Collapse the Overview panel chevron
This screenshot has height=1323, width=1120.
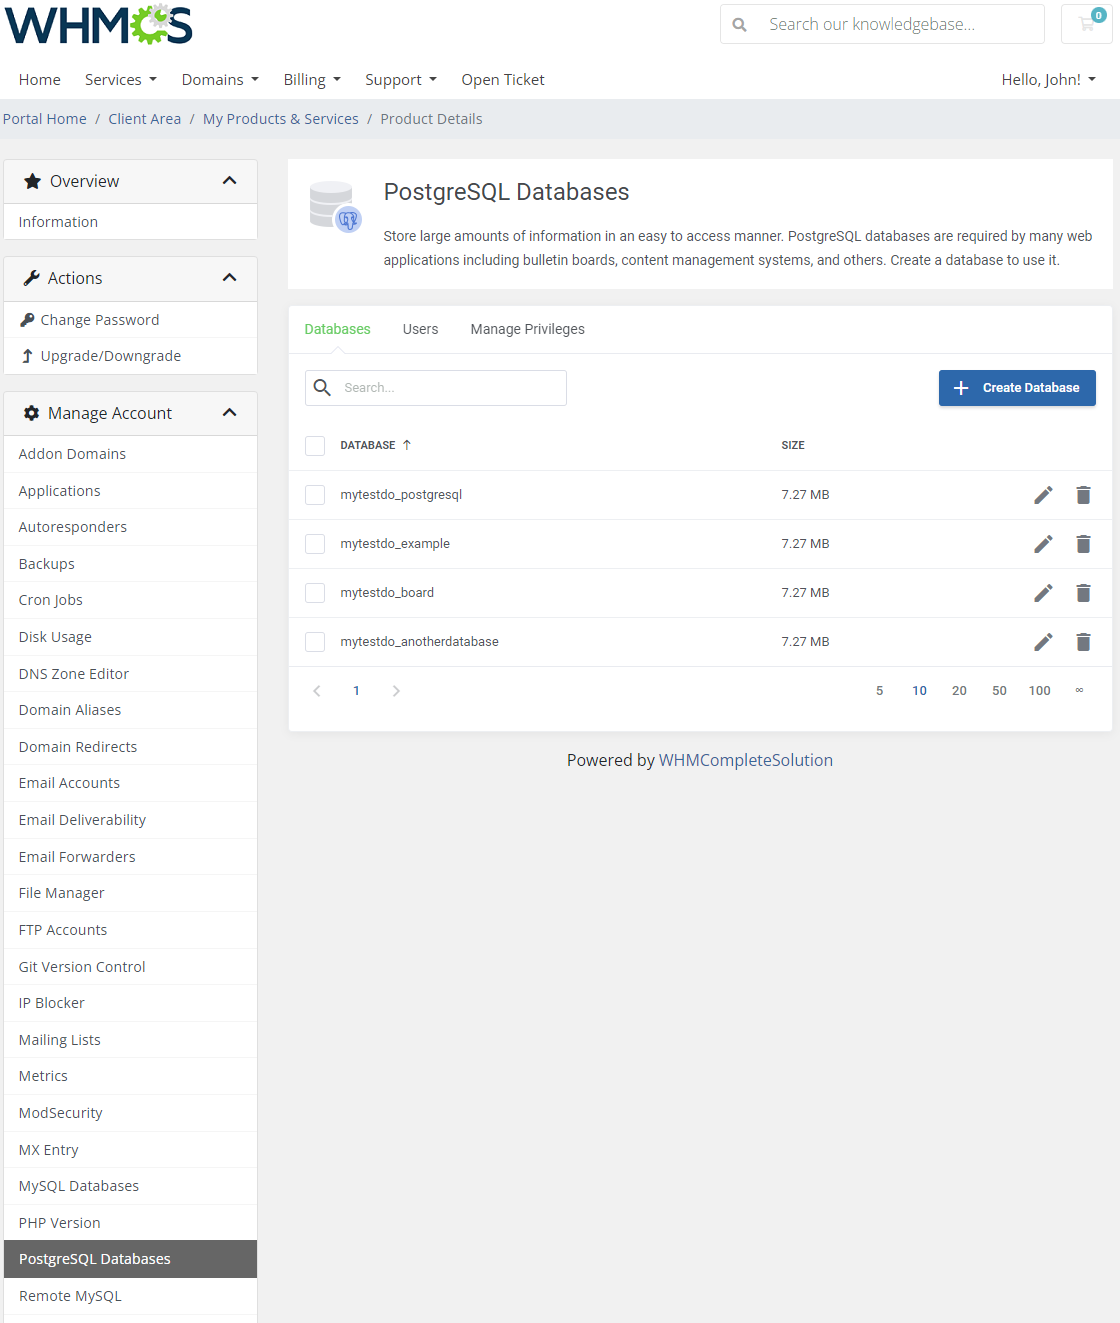click(x=229, y=181)
